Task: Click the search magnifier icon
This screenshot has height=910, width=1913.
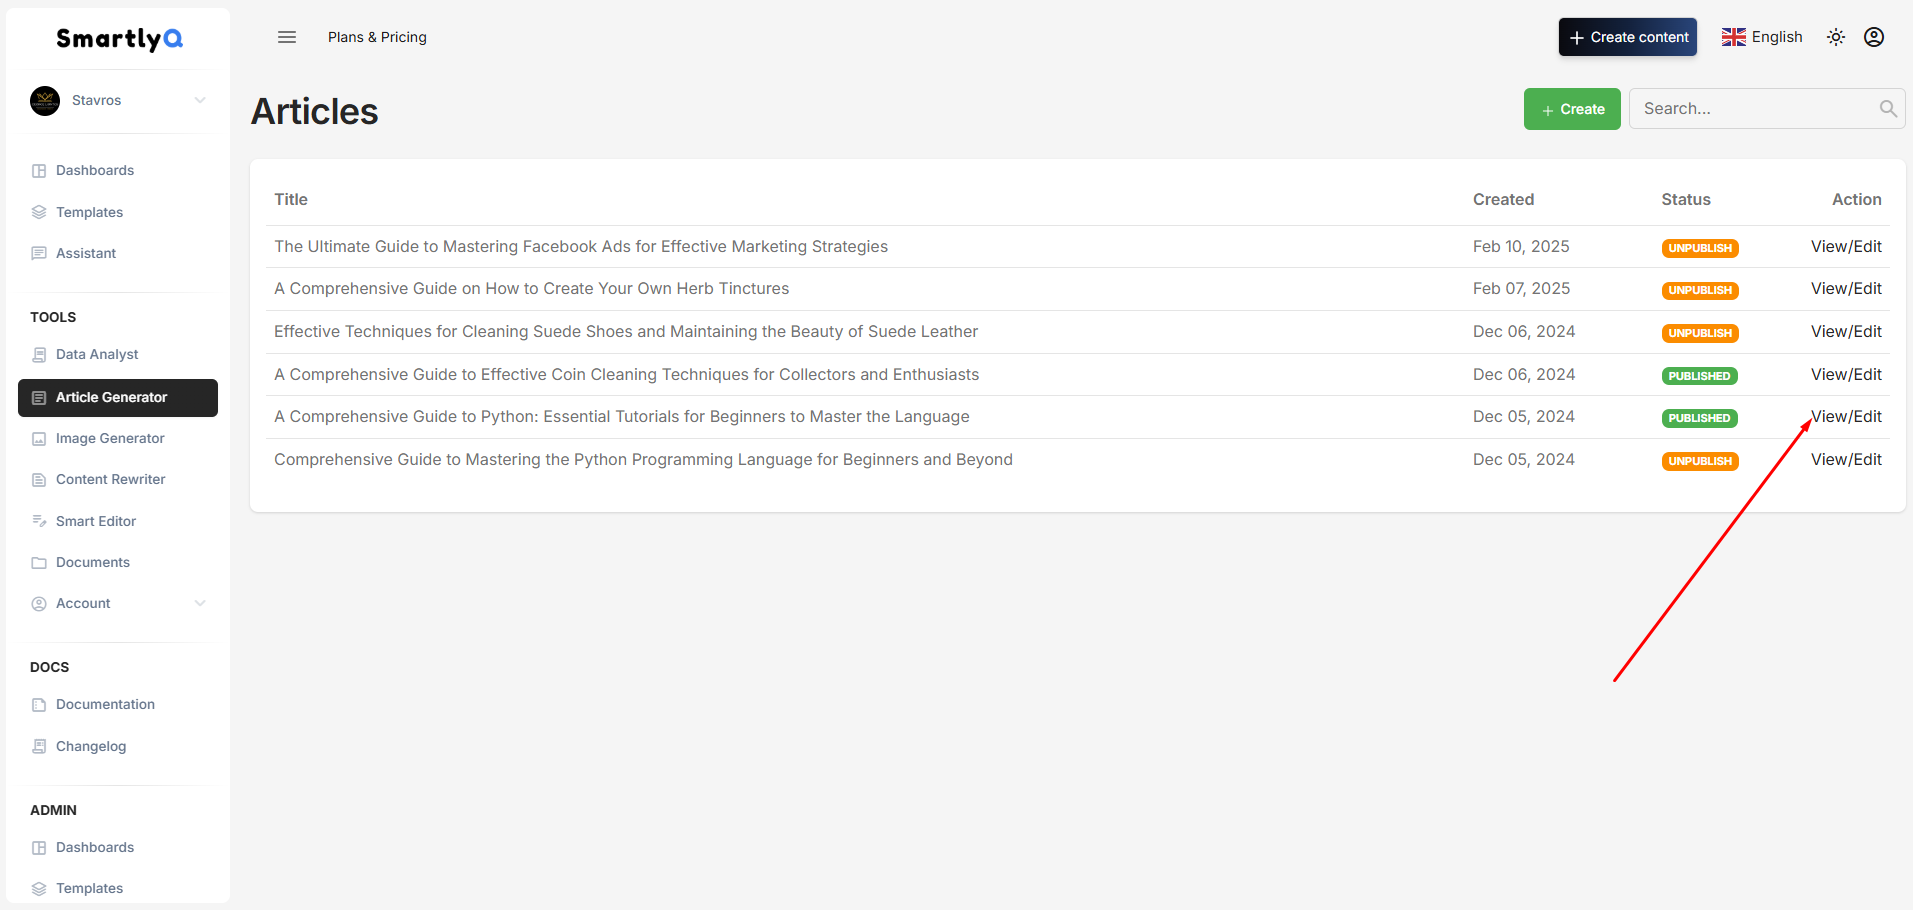Action: (1888, 109)
